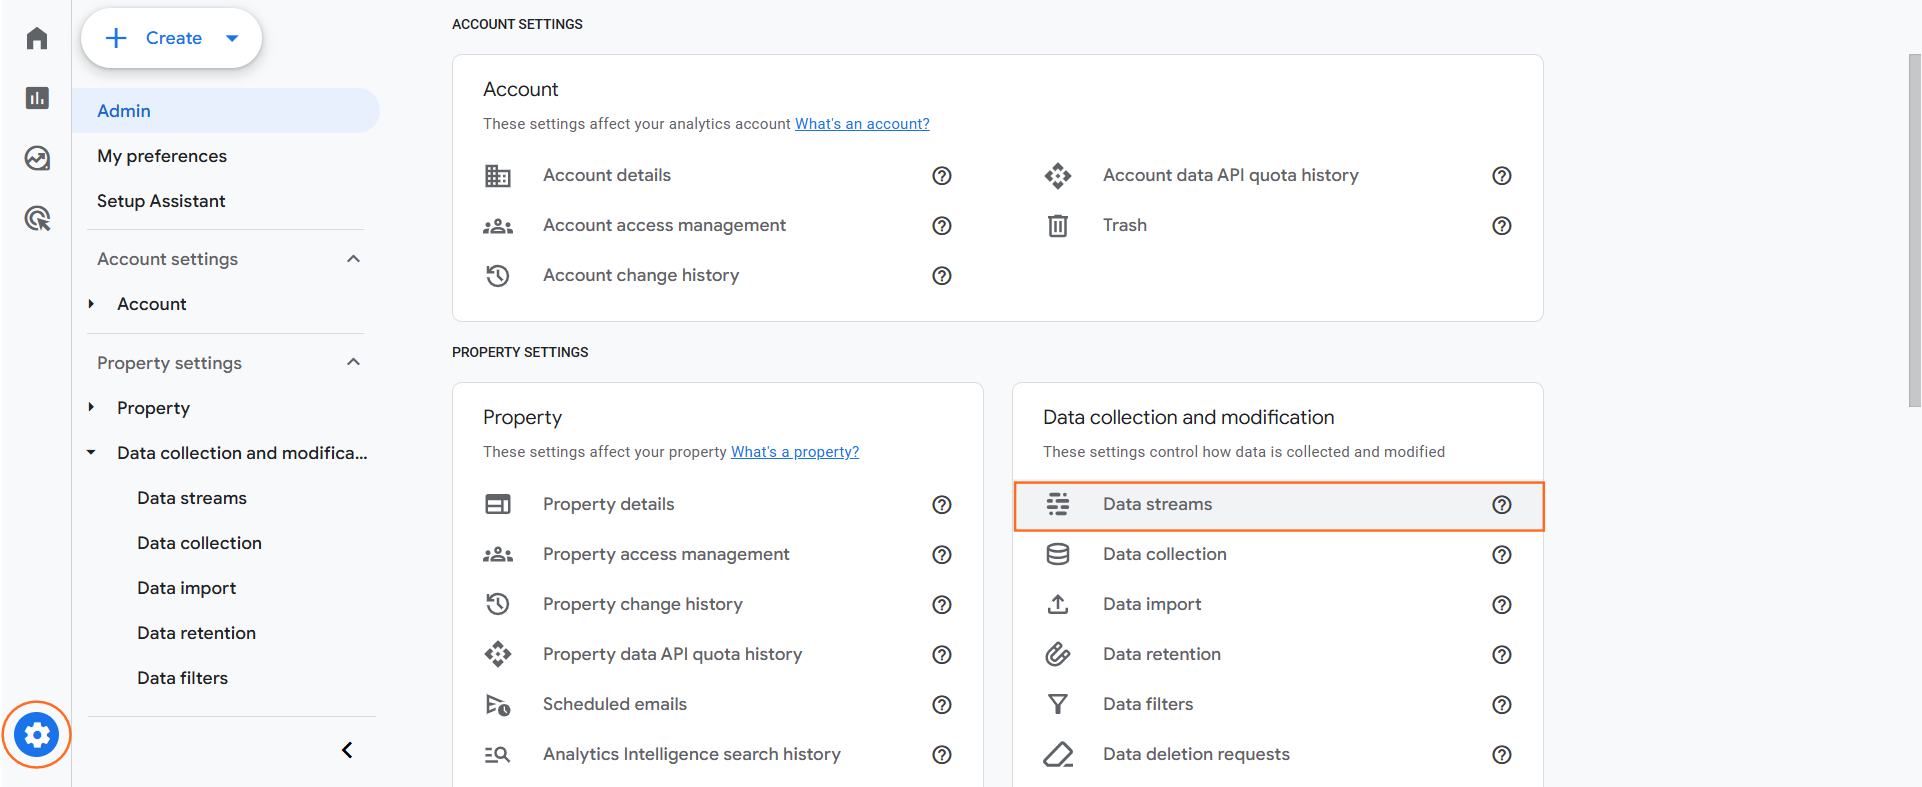Open the Advertising icon in left rail
The height and width of the screenshot is (787, 1922).
(37, 218)
